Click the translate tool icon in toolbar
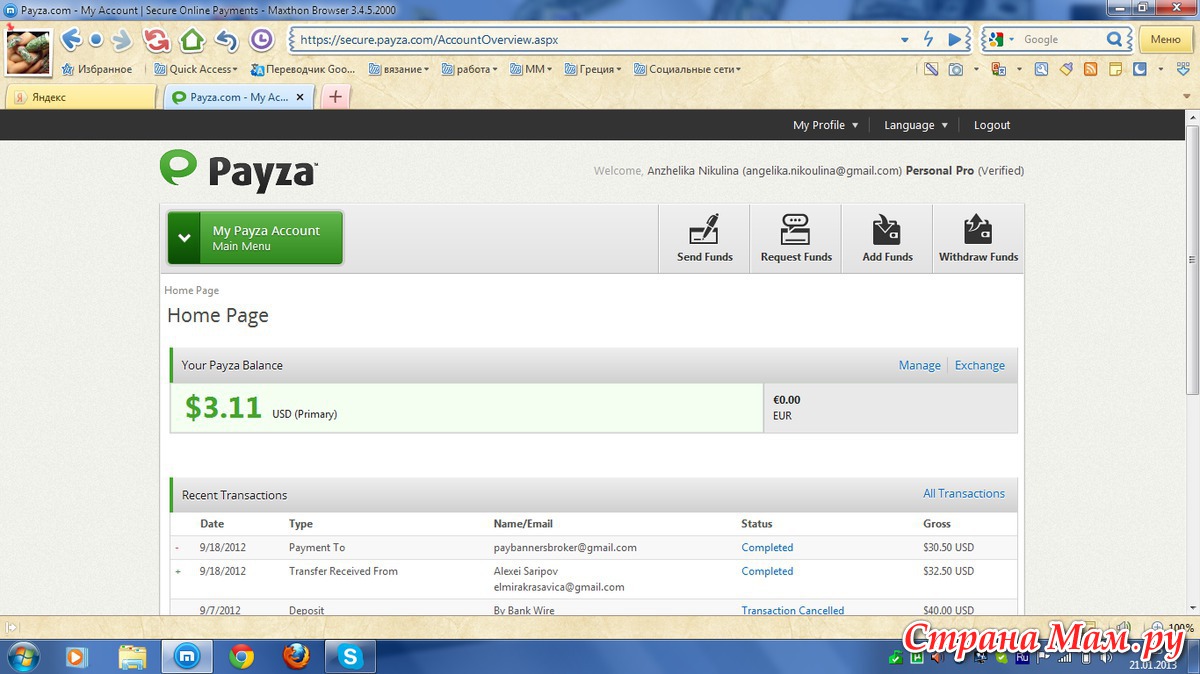The height and width of the screenshot is (674, 1200). tap(998, 69)
